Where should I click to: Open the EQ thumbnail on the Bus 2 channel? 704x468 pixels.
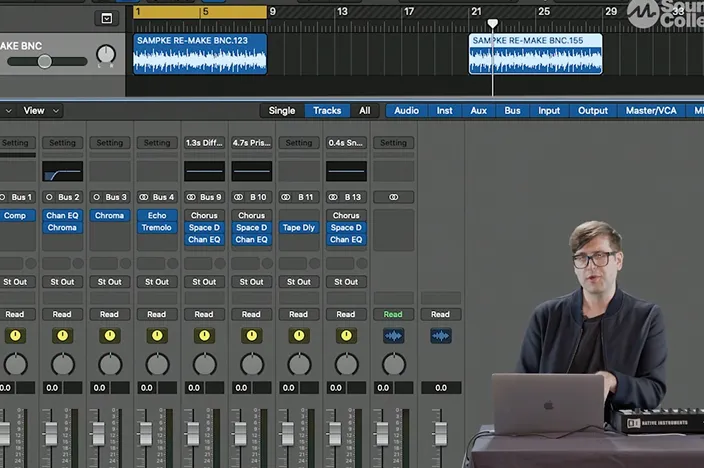62,171
